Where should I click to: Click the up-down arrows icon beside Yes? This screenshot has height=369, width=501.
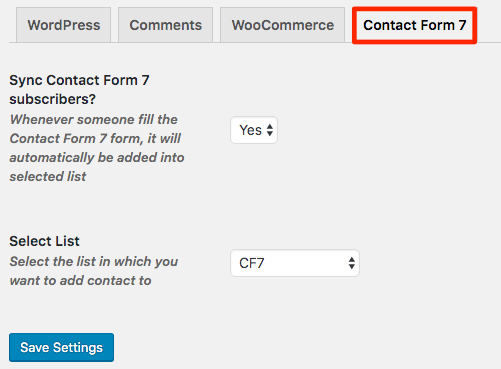point(270,130)
